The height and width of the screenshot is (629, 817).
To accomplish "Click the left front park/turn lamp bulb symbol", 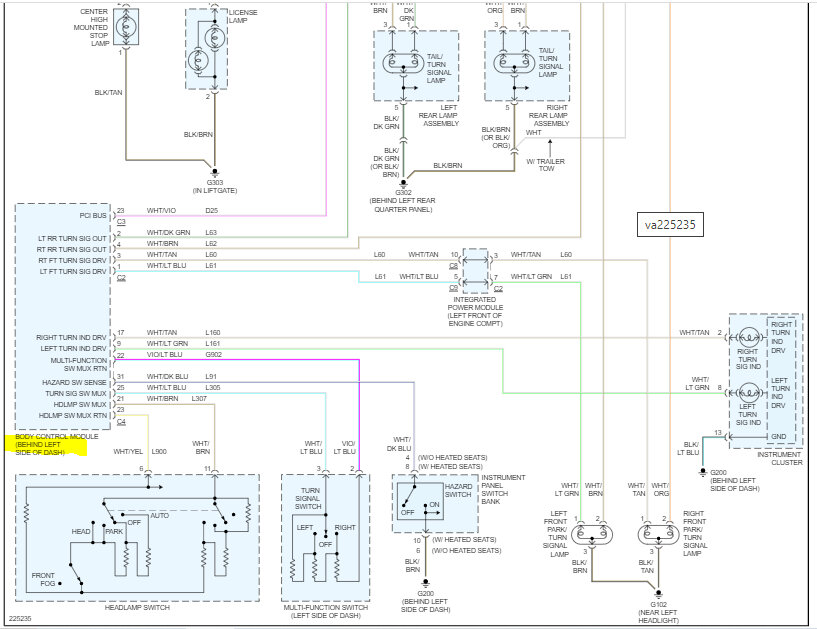I will pos(591,535).
